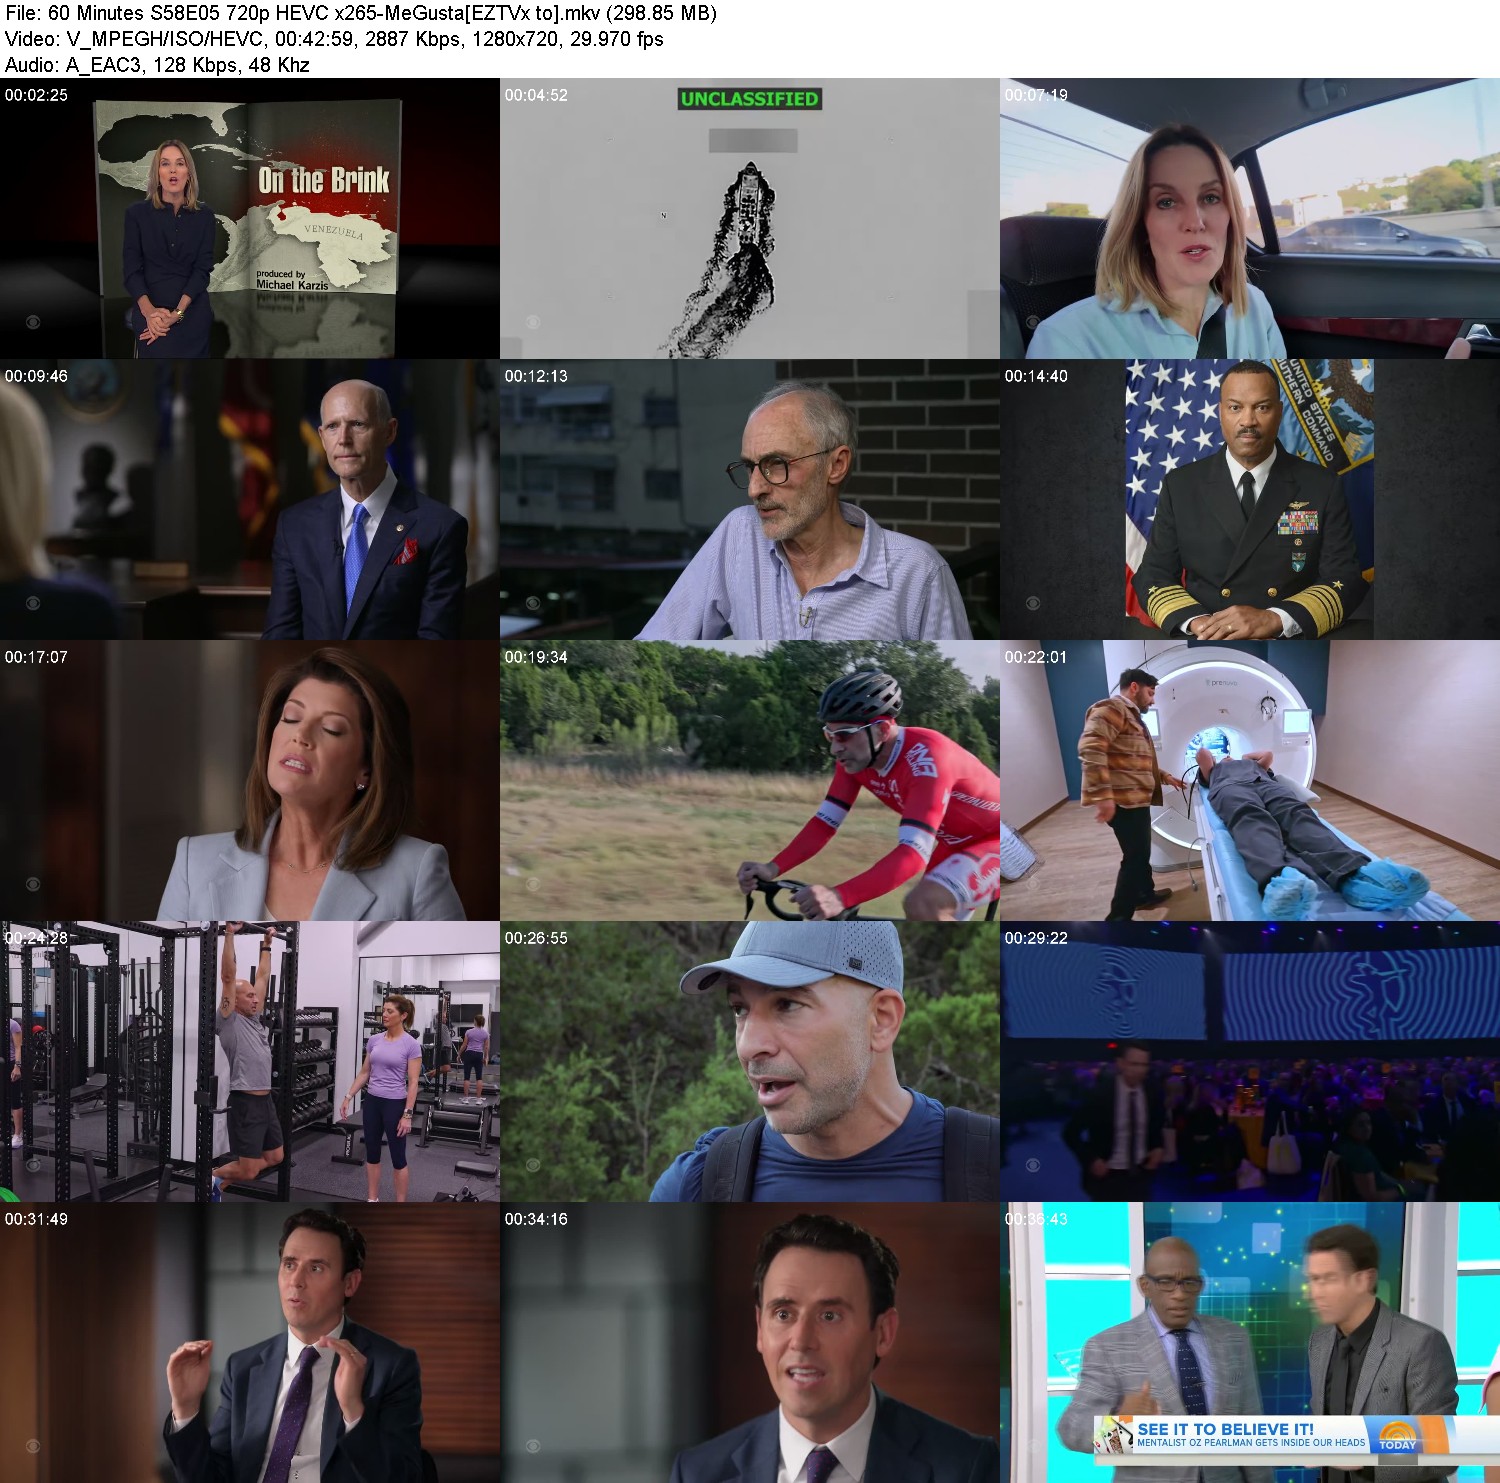Open the MRI scanner frame at 00:22:01
This screenshot has width=1500, height=1483.
[1250, 780]
